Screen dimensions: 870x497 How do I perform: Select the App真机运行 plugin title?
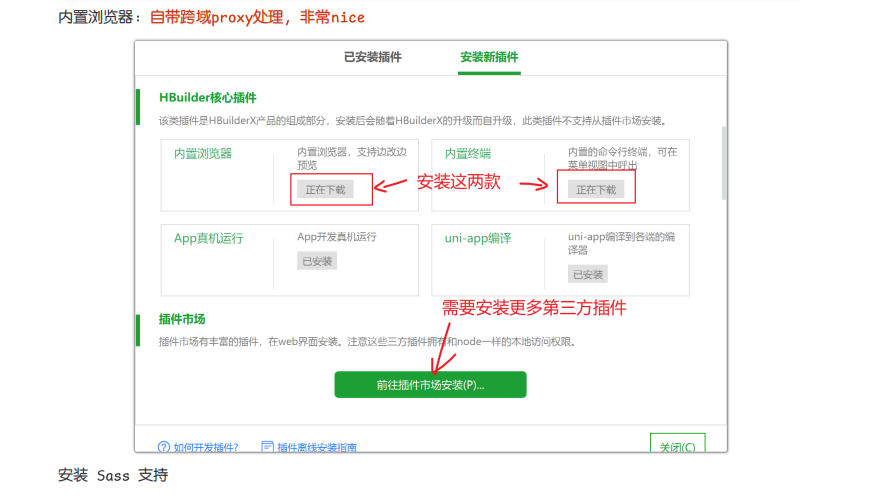click(x=209, y=239)
